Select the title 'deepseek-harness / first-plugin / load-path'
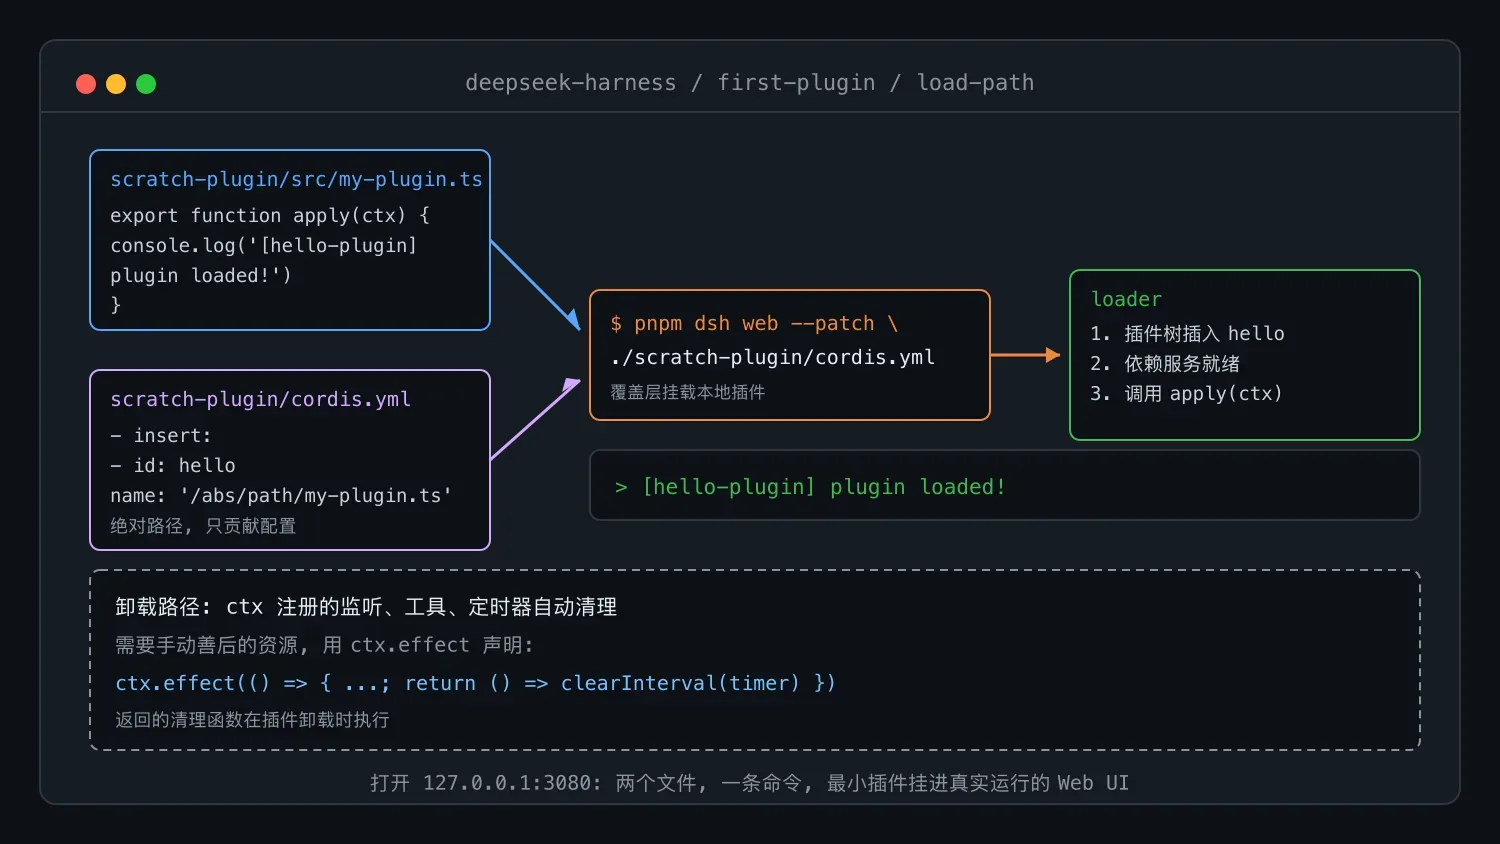 (x=750, y=83)
